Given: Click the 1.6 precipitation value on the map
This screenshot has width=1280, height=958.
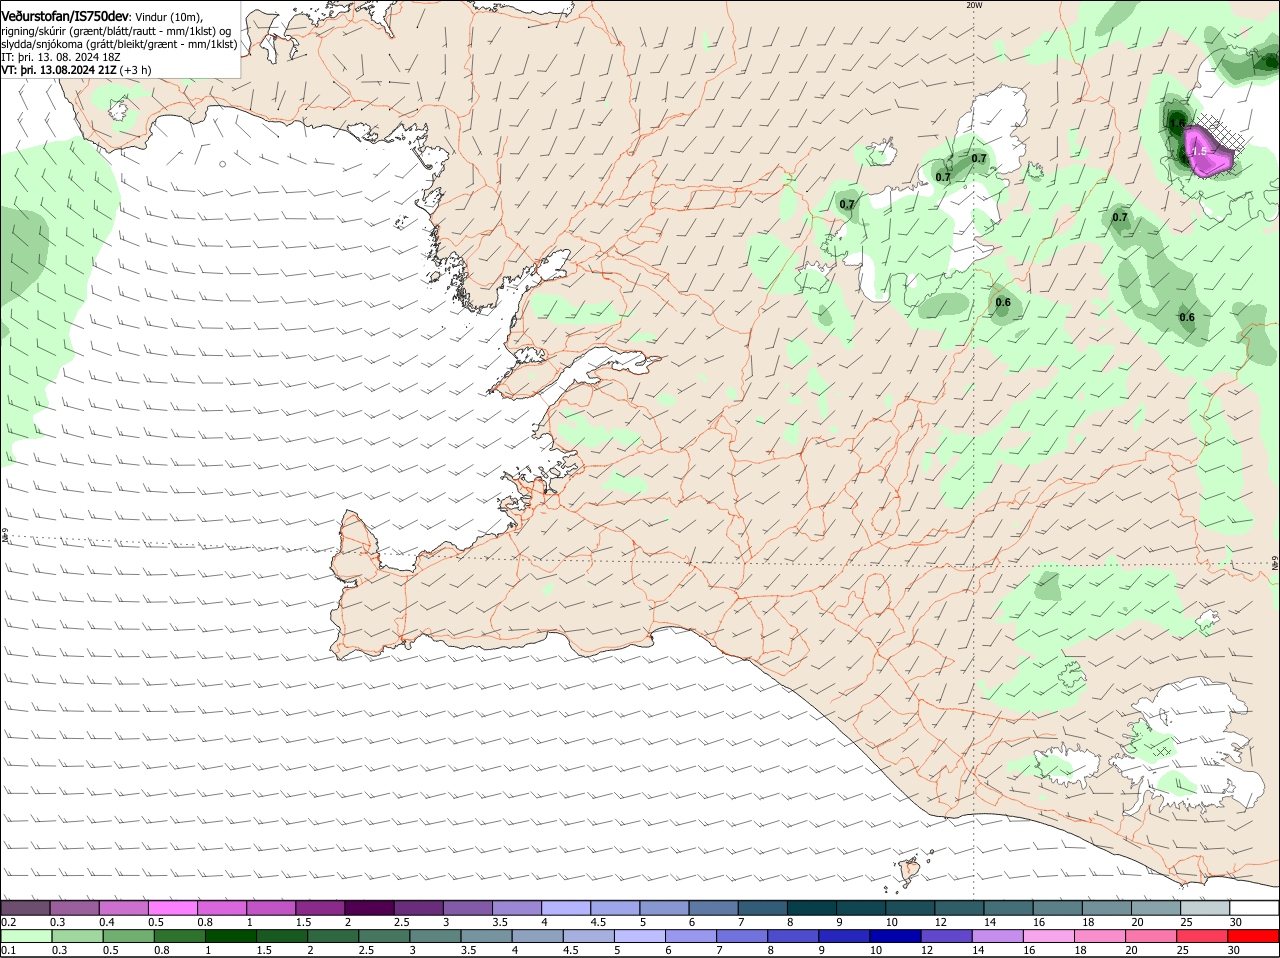Looking at the screenshot, I should (1180, 124).
